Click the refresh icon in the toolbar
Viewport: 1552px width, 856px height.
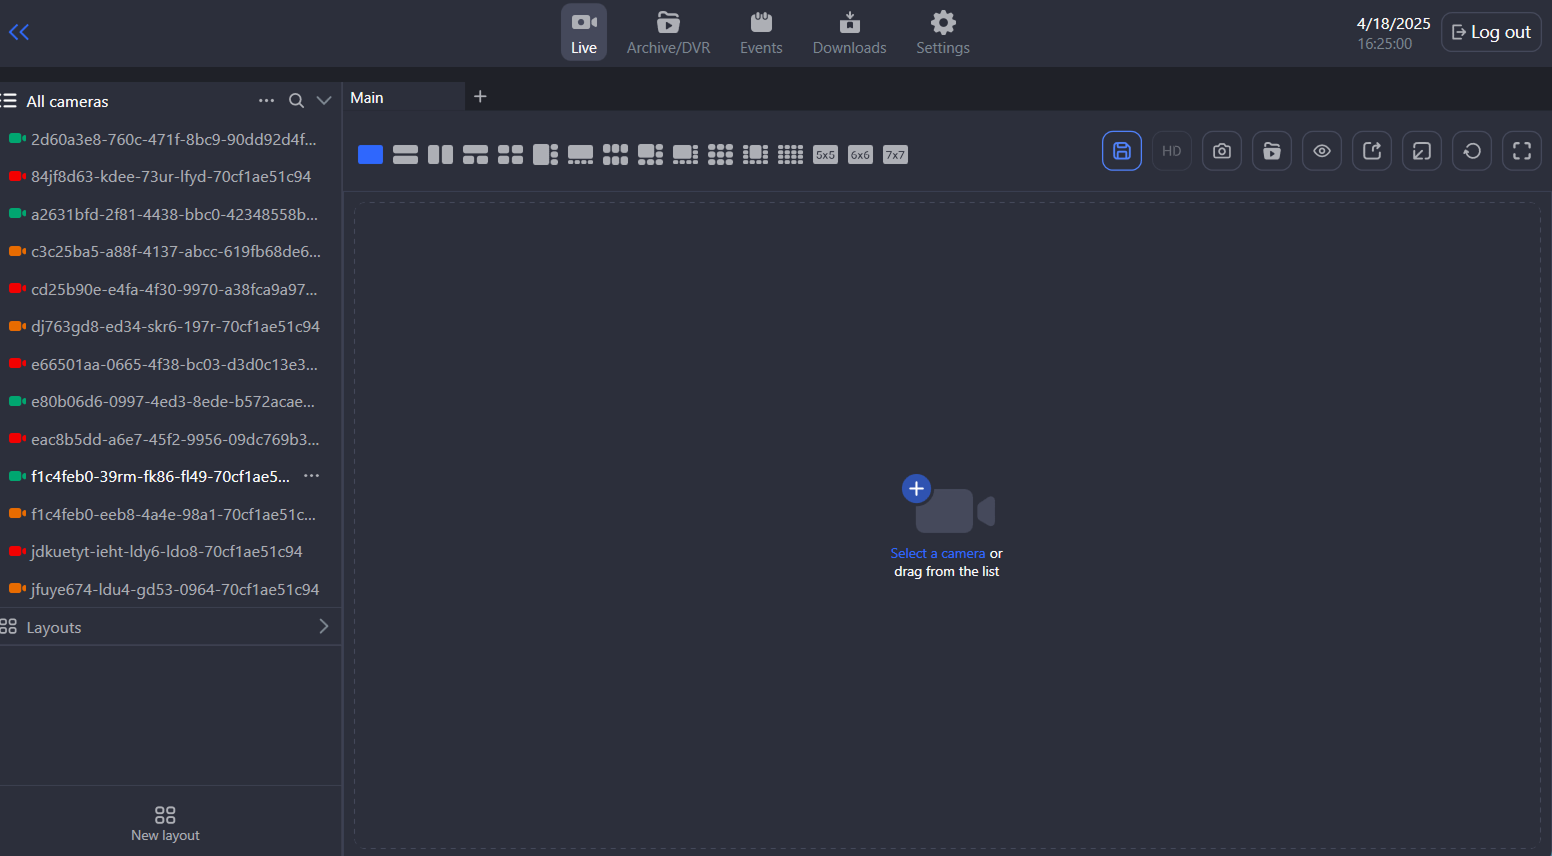[x=1471, y=151]
